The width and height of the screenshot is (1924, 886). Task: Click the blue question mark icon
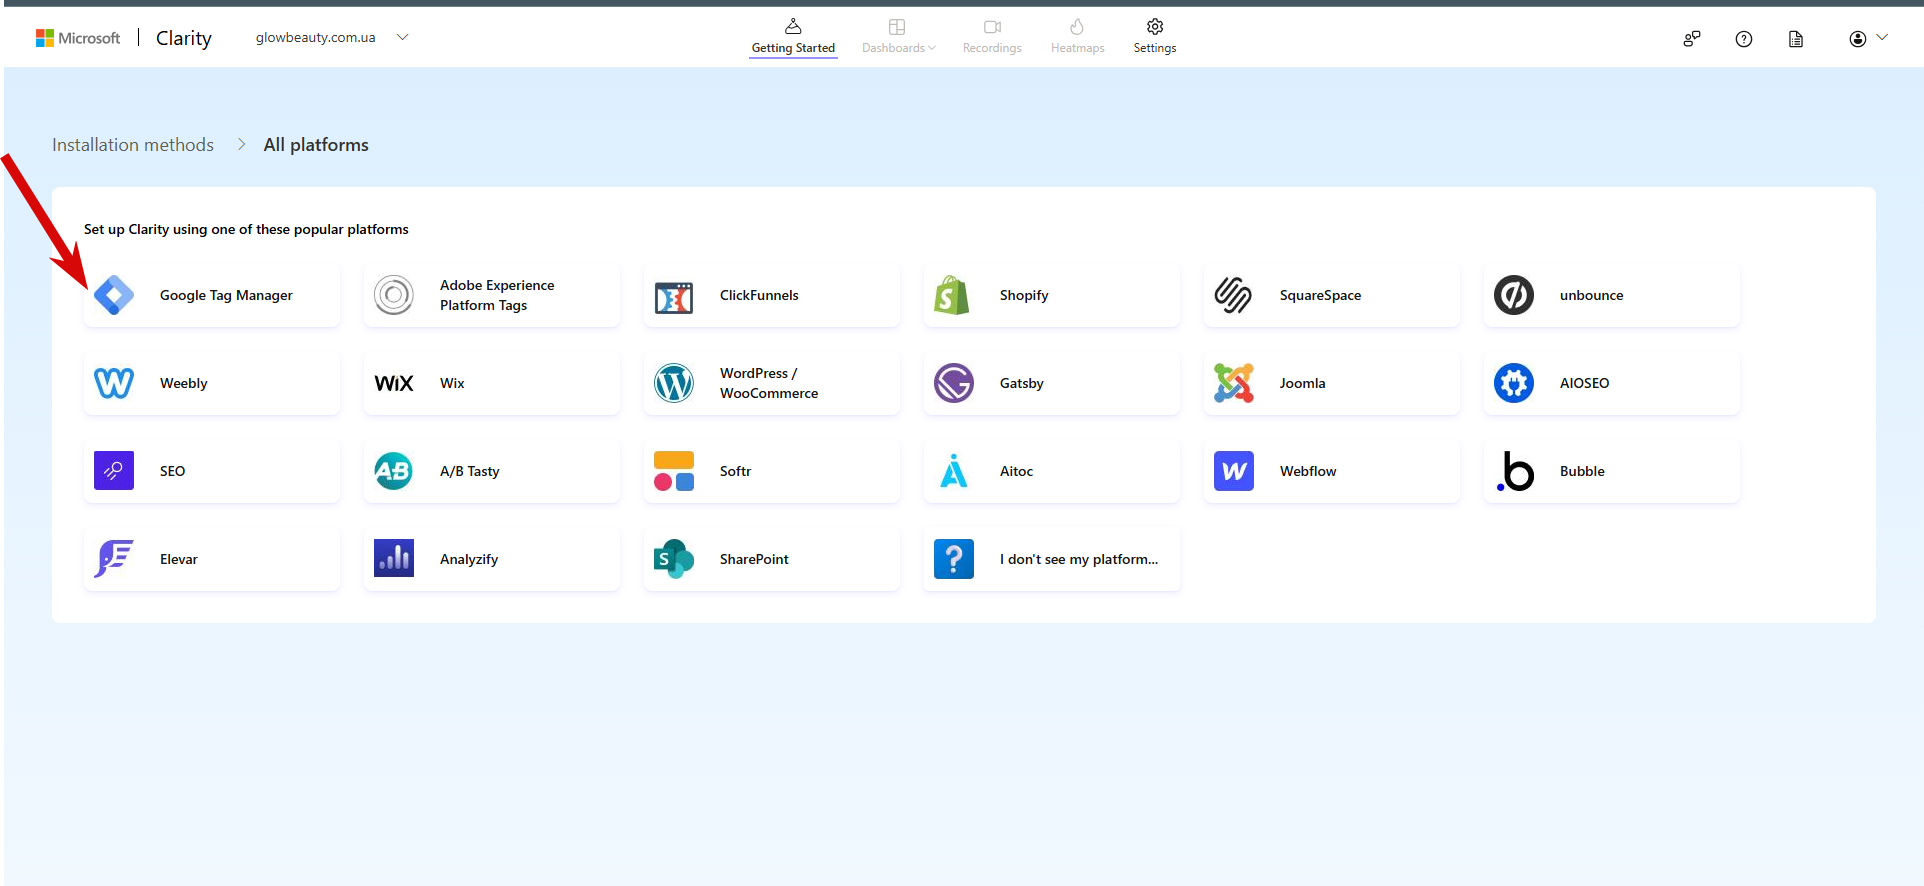coord(954,559)
